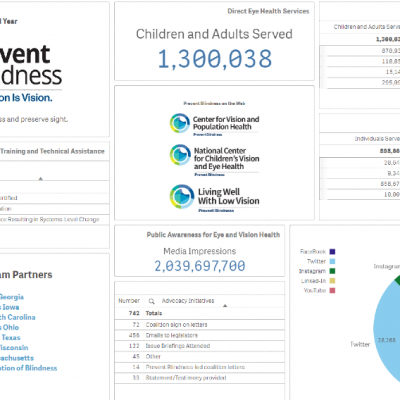Click the sort arrow beside Advocacy Initiatives

pyautogui.click(x=225, y=306)
